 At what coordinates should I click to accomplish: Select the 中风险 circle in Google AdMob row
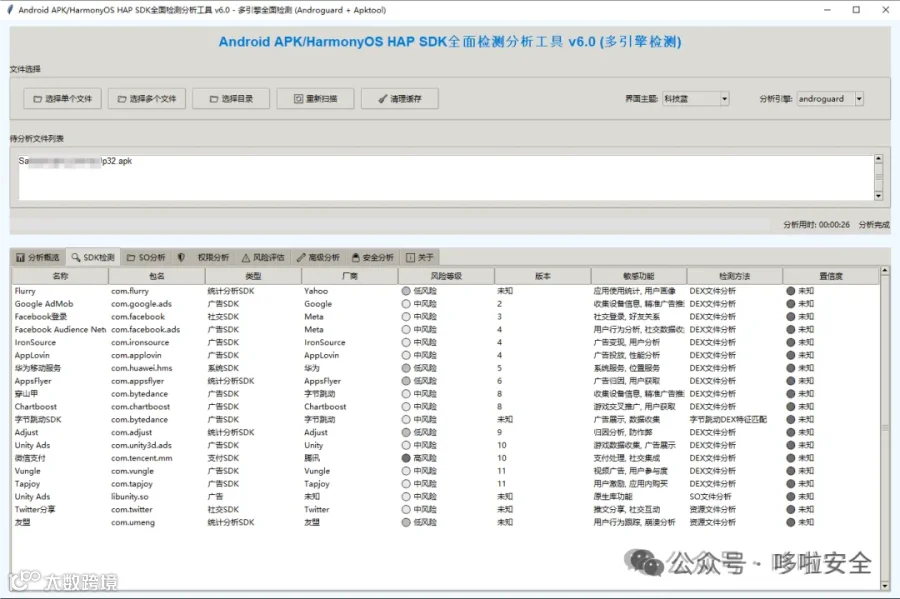pyautogui.click(x=406, y=304)
